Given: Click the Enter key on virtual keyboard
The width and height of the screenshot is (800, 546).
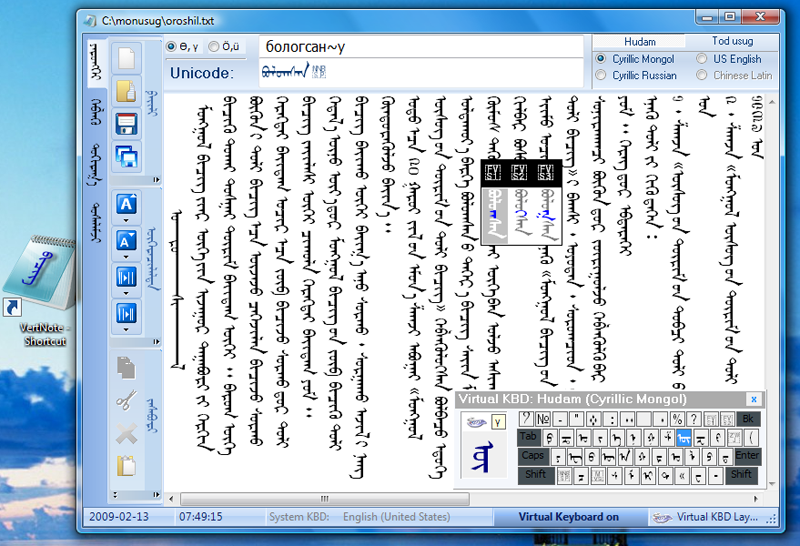Looking at the screenshot, I should [747, 456].
